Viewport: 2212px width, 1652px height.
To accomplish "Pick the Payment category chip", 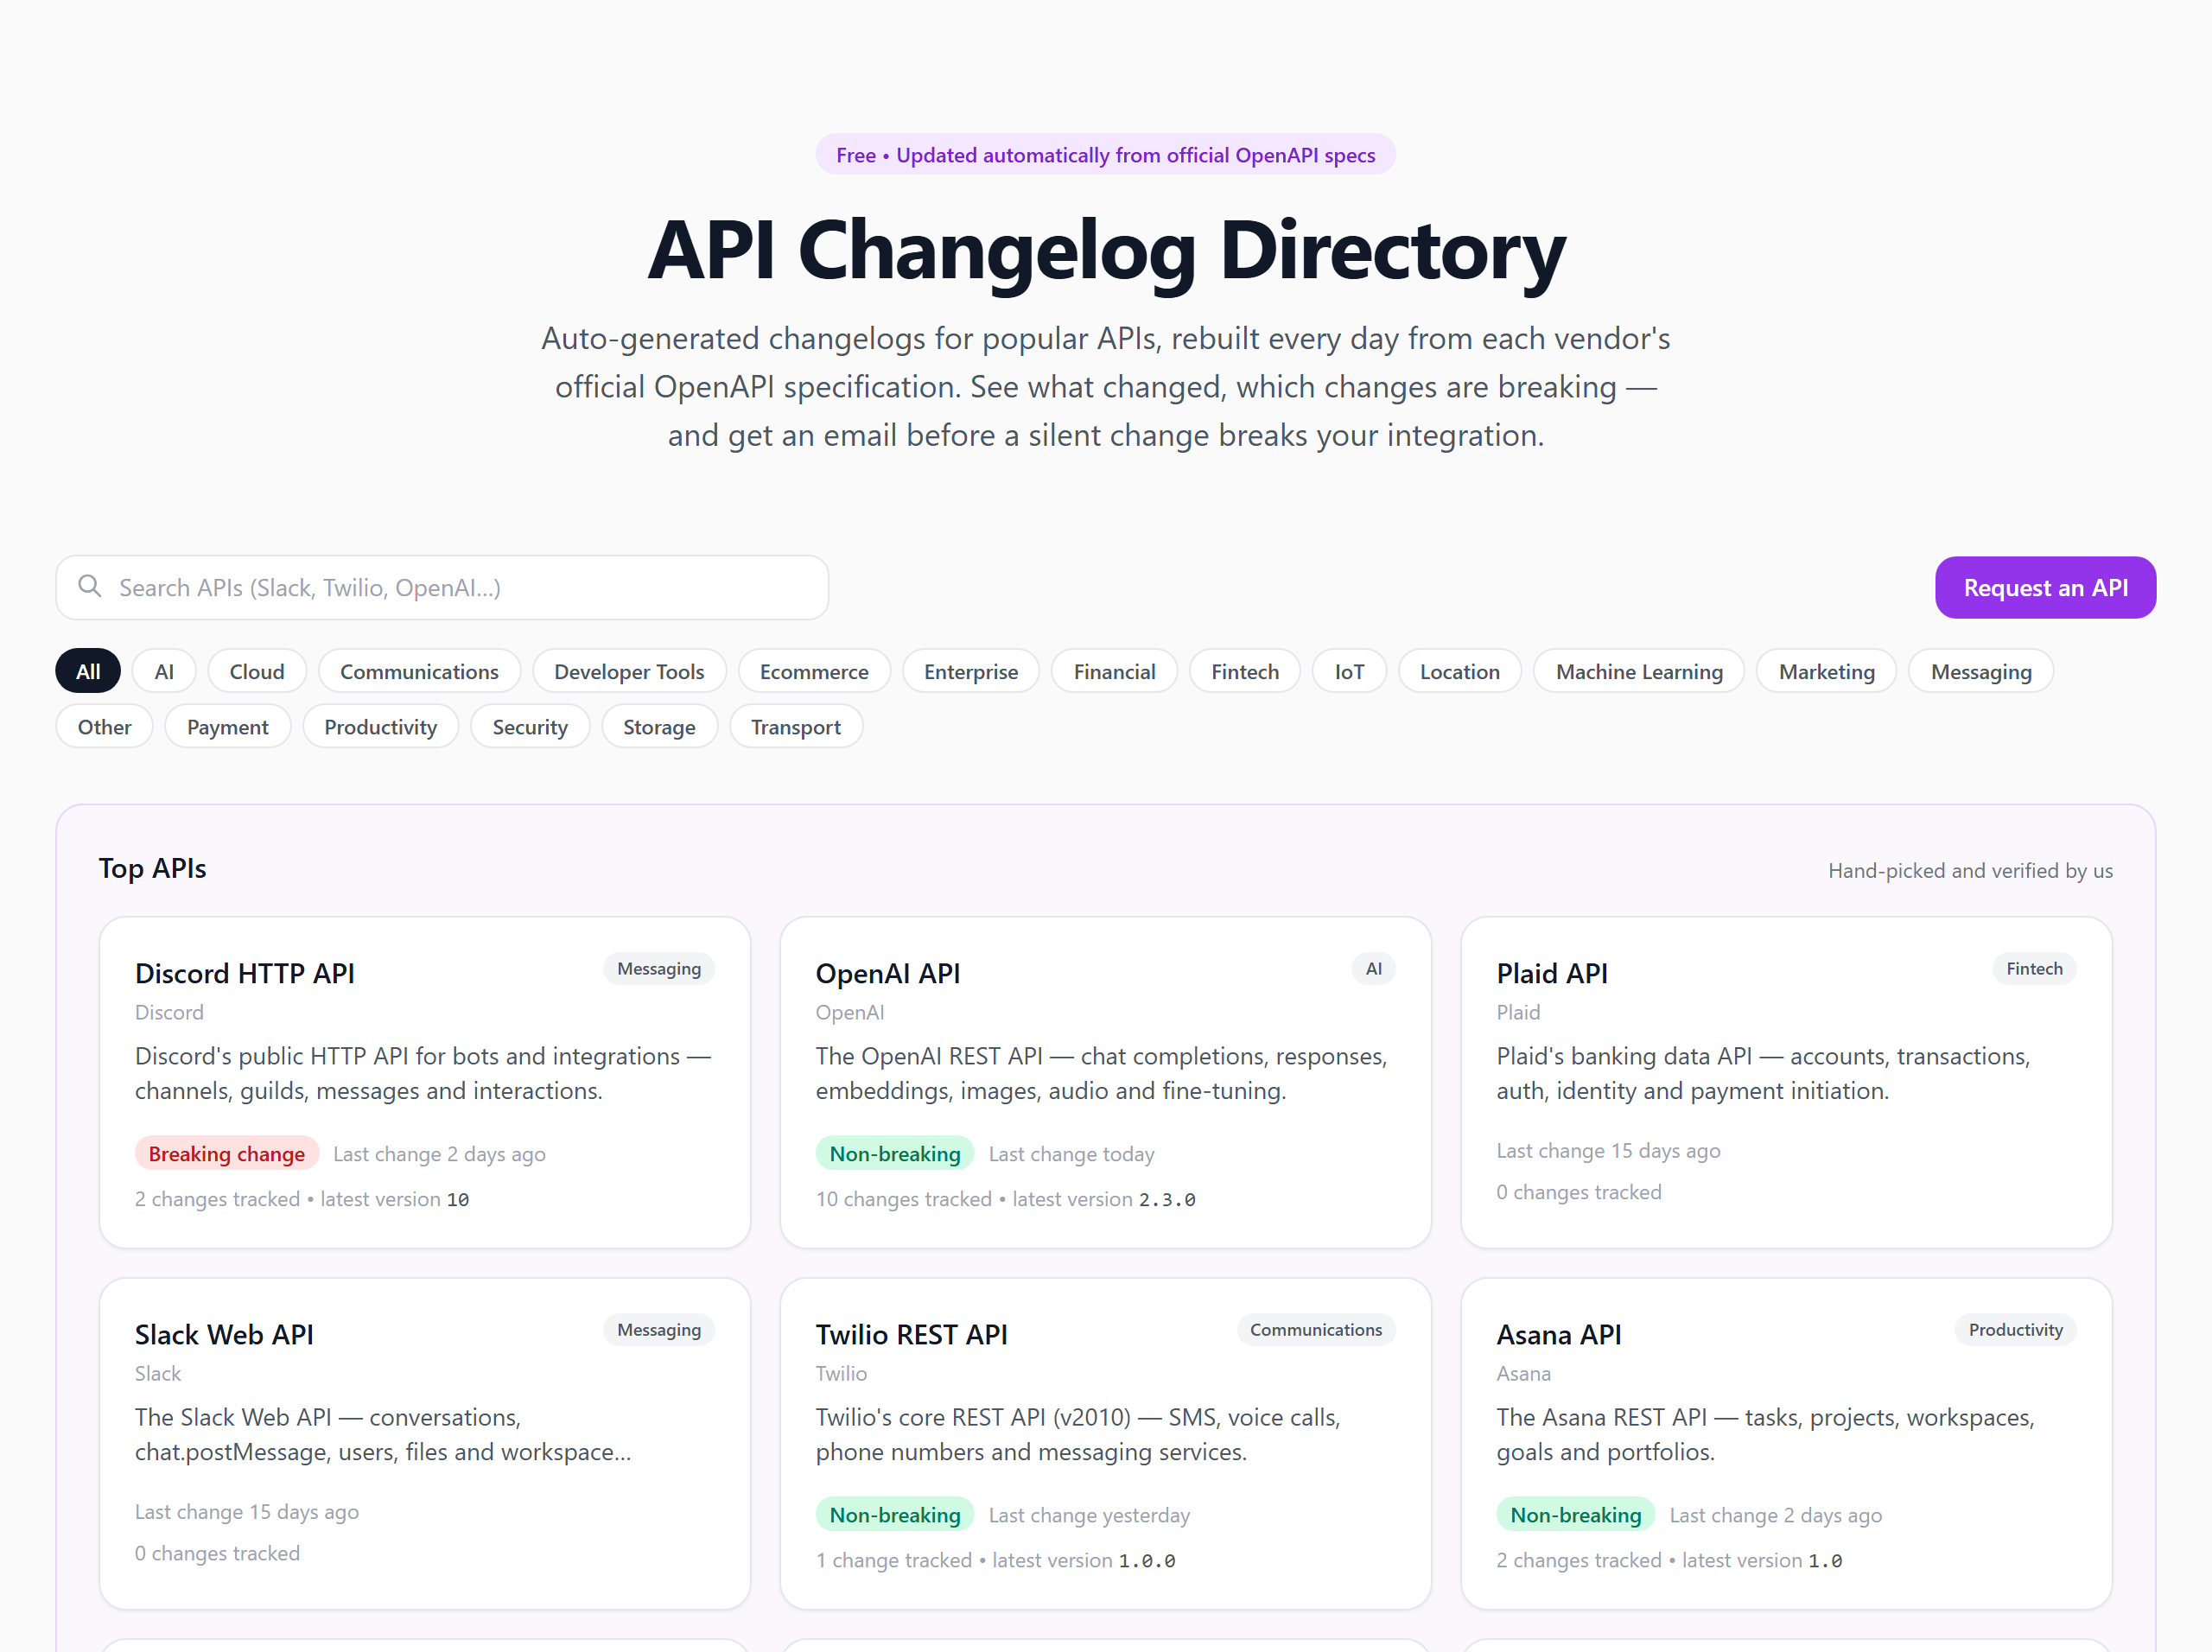I will (228, 726).
